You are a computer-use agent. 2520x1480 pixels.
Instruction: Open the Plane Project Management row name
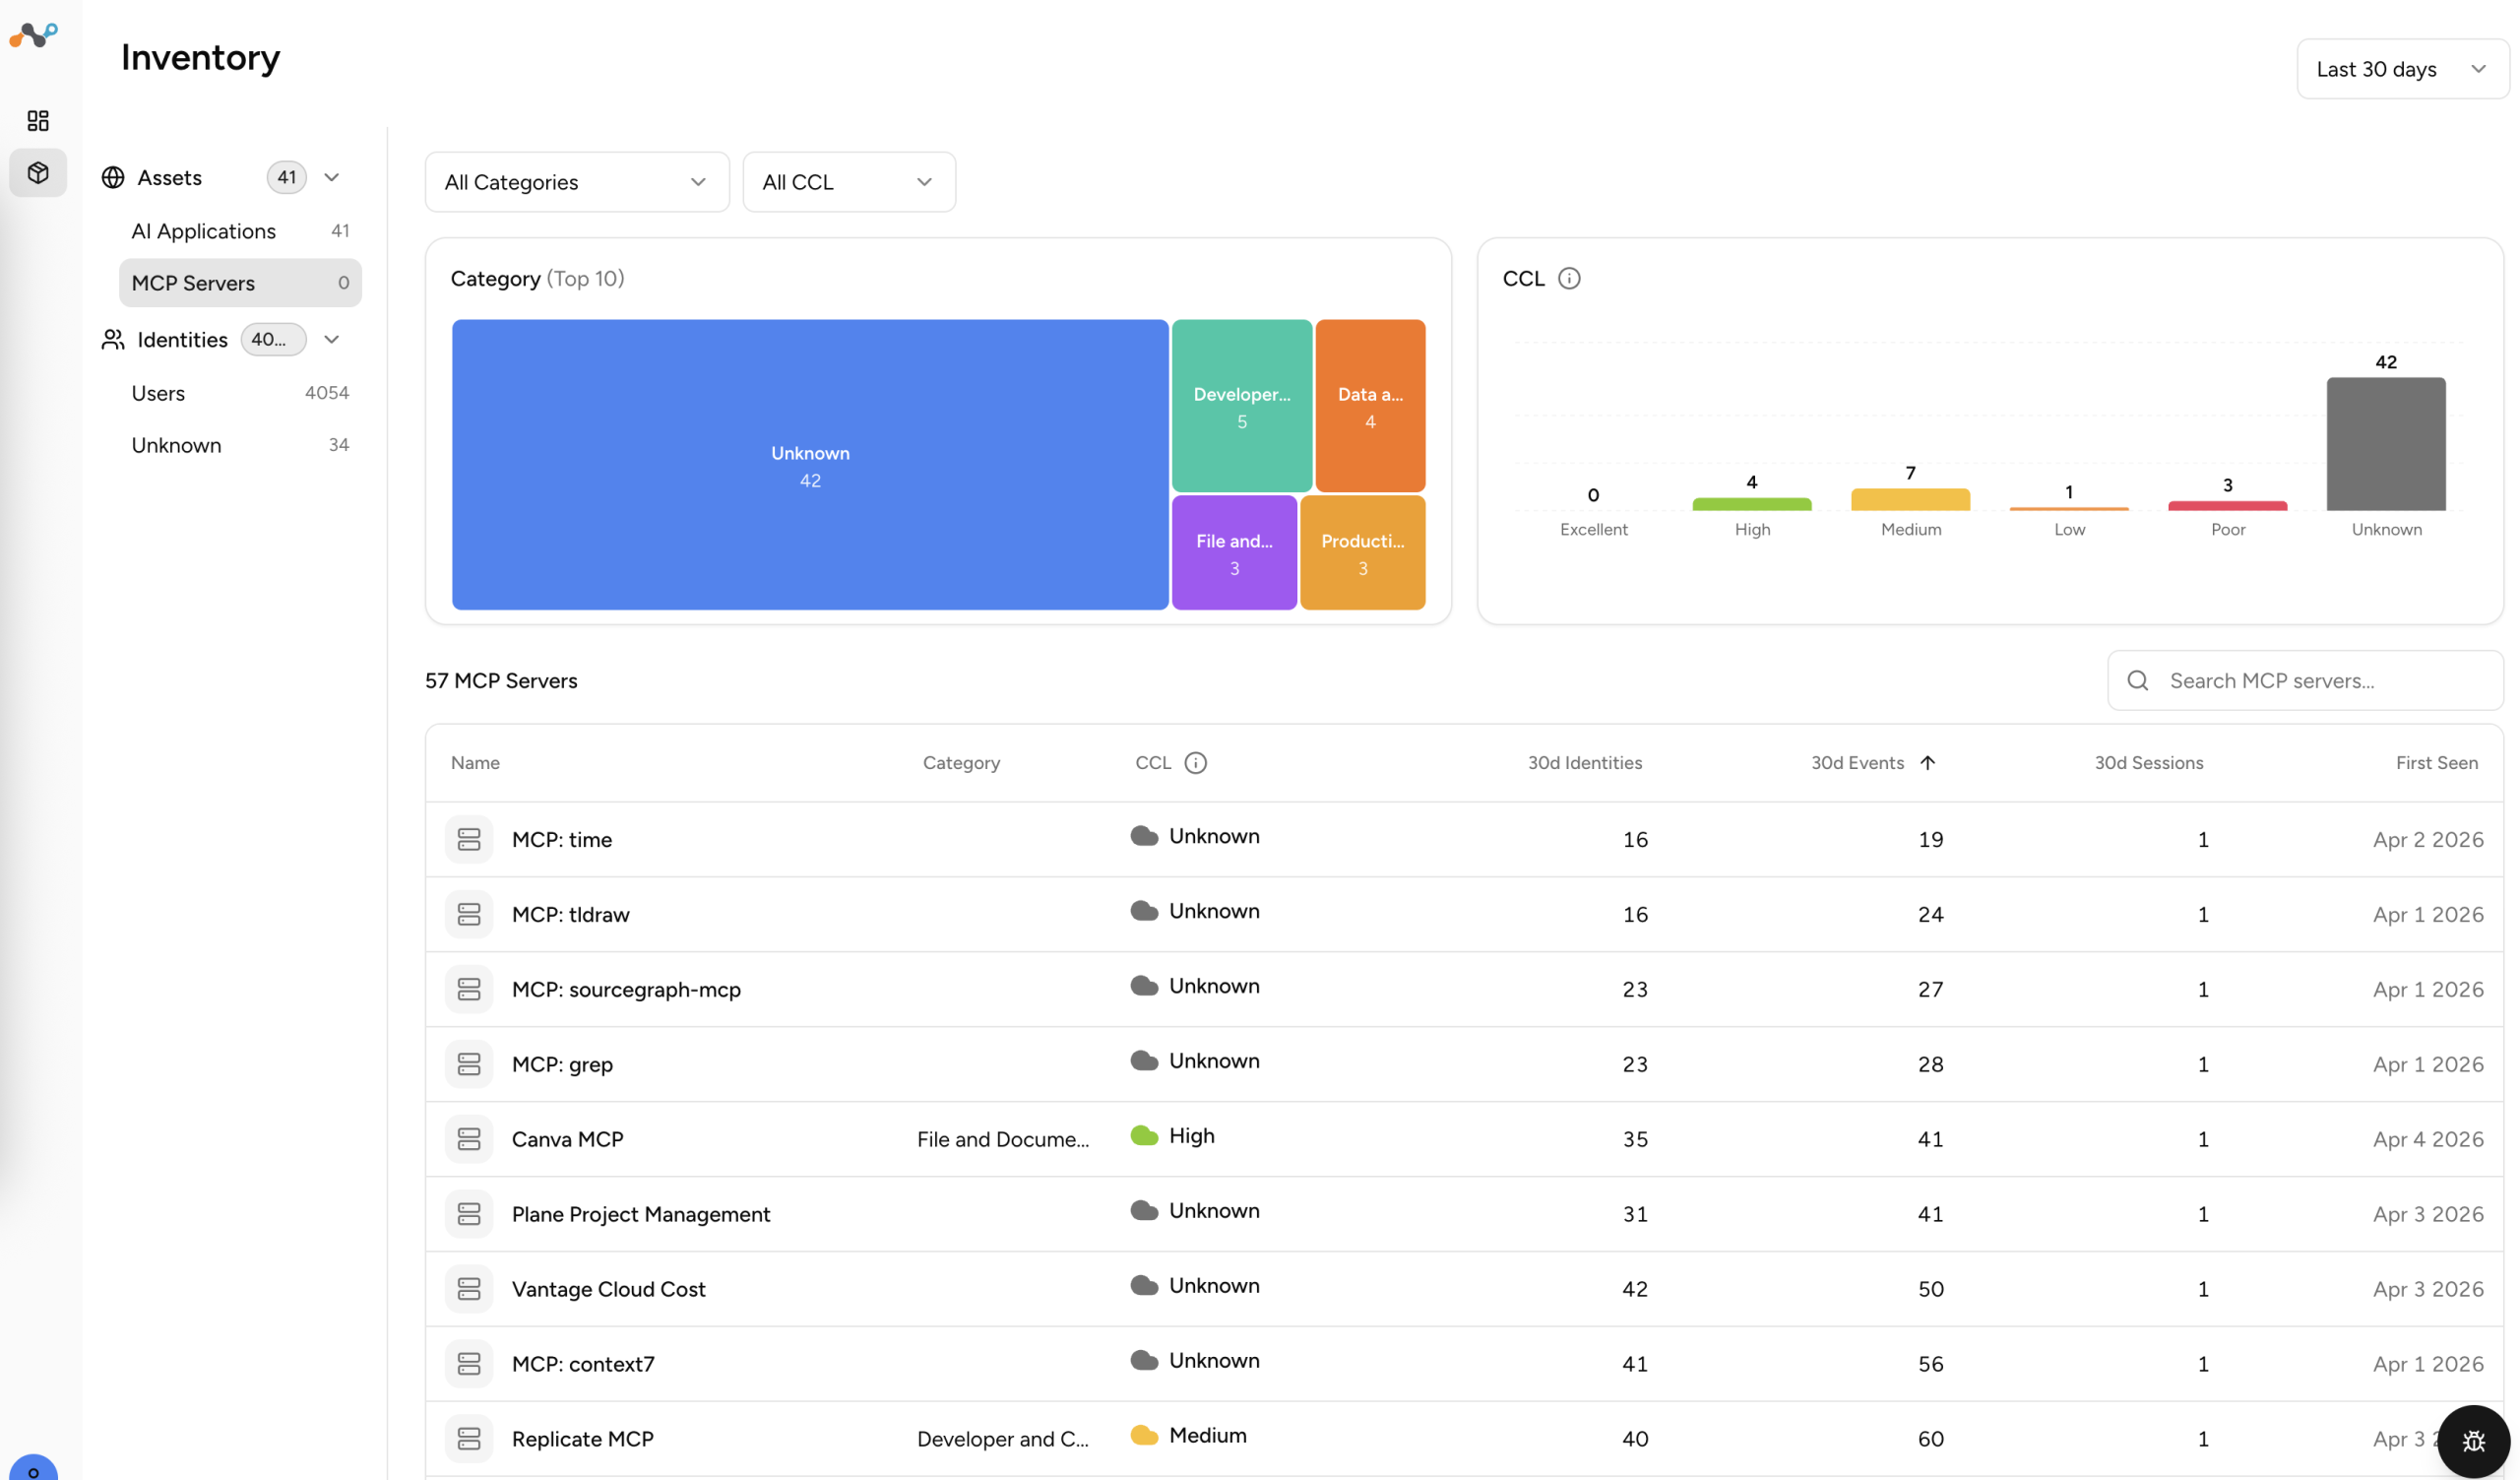641,1215
